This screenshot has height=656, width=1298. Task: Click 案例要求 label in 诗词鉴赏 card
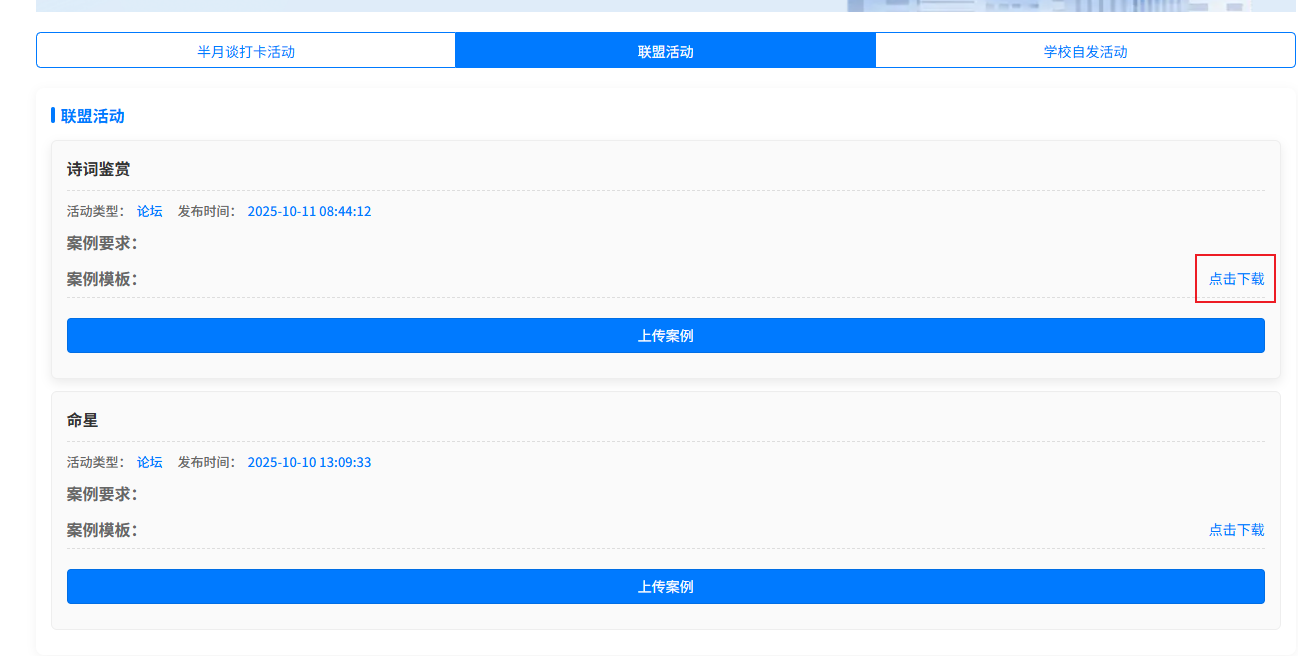point(101,243)
